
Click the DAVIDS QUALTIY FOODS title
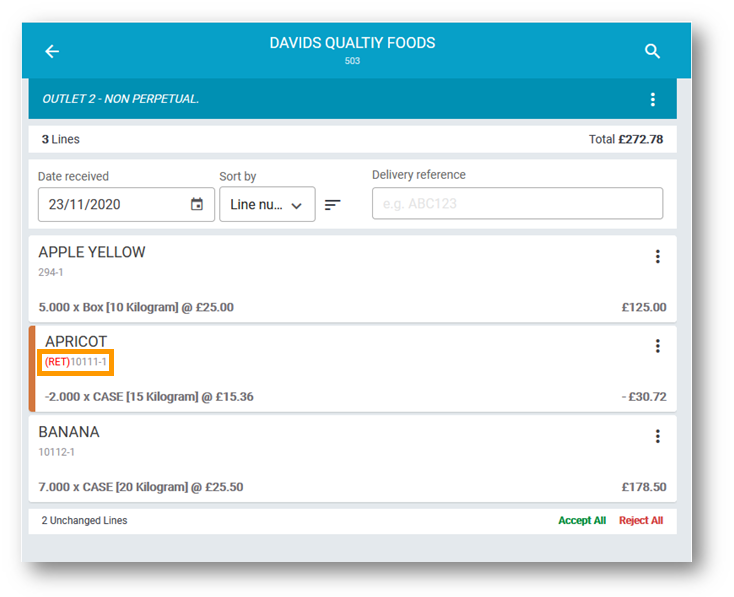[x=352, y=43]
